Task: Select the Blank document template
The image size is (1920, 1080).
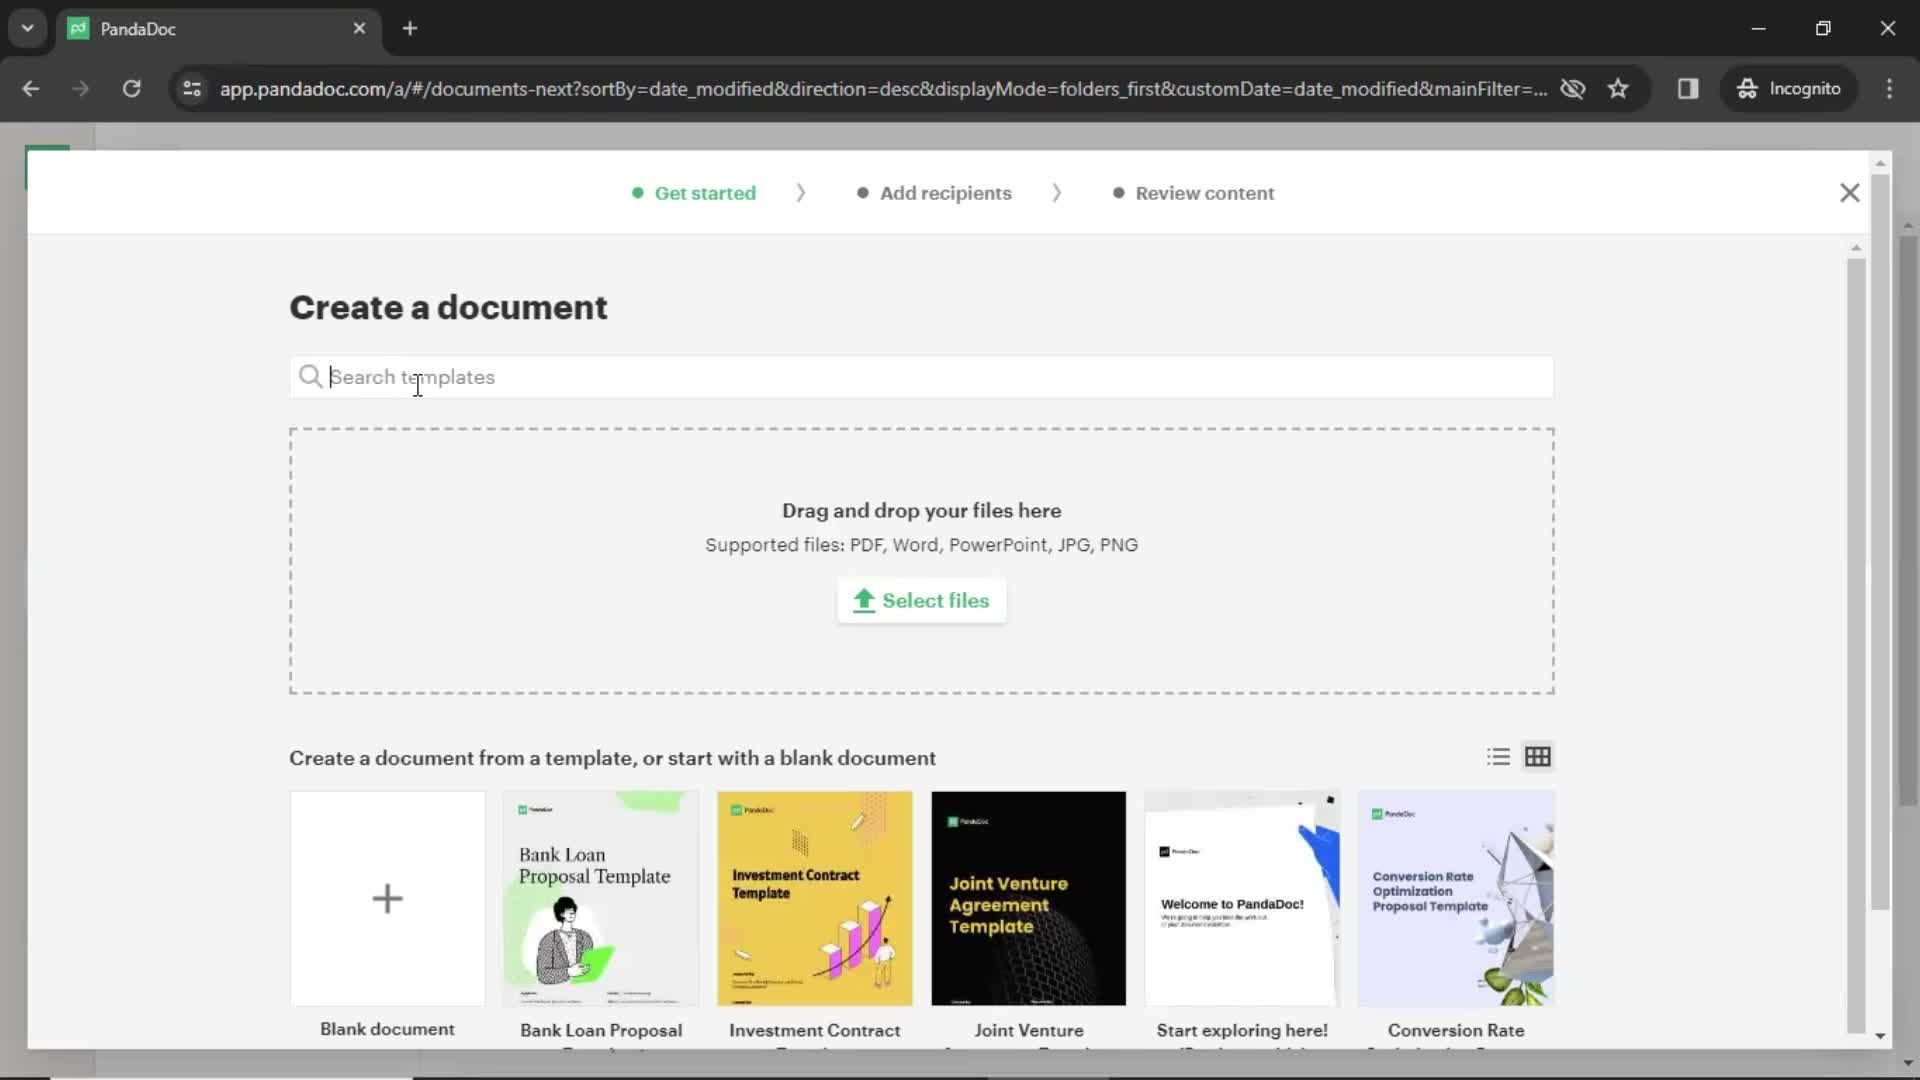Action: point(386,899)
